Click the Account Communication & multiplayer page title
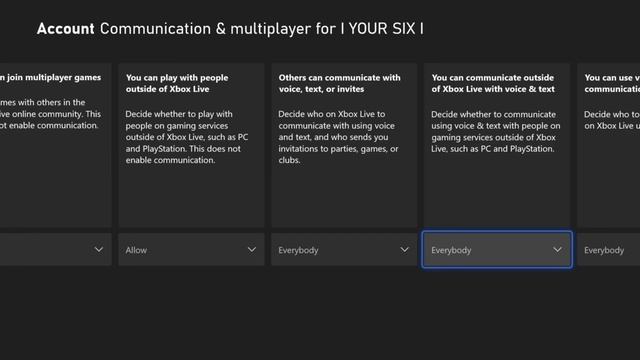Screen dimensions: 640x360 coord(230,29)
